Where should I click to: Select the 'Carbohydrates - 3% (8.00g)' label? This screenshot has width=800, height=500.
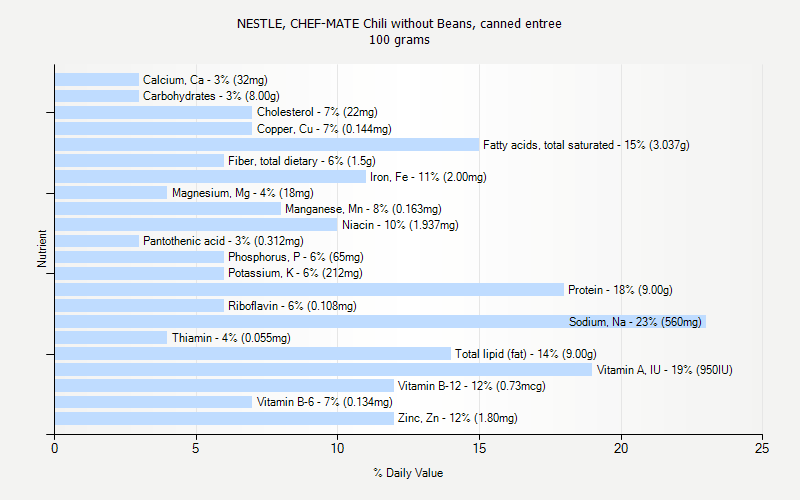click(x=211, y=96)
